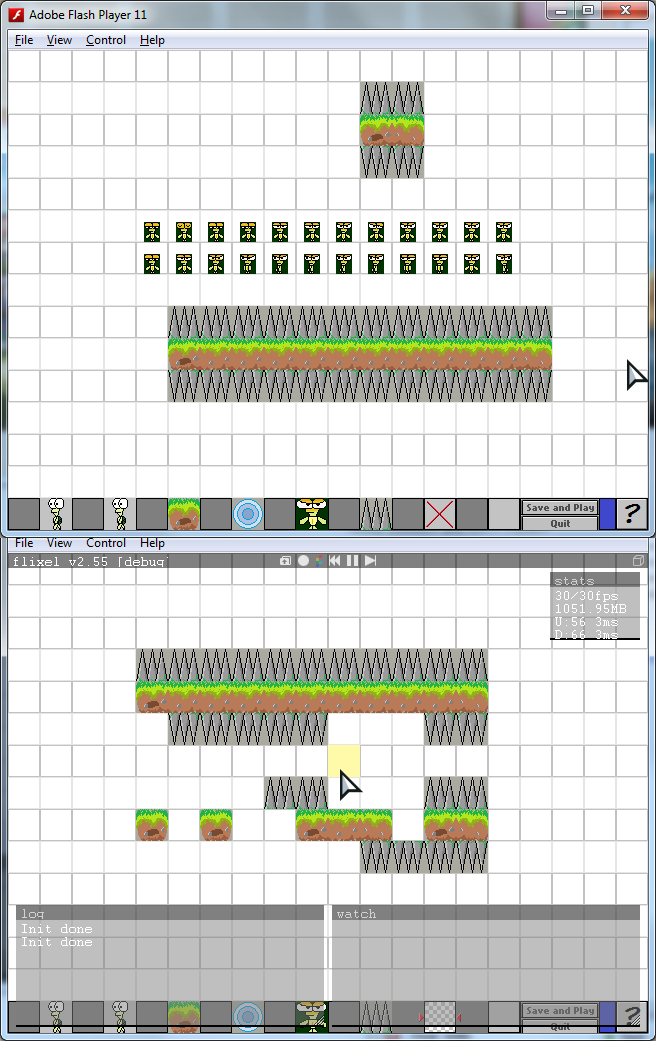This screenshot has width=656, height=1044.
Task: Open the View menu in lower window
Action: 59,543
